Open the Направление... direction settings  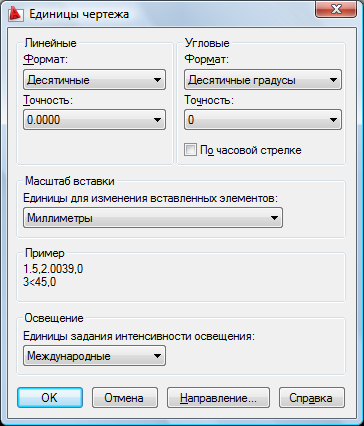pos(218,397)
